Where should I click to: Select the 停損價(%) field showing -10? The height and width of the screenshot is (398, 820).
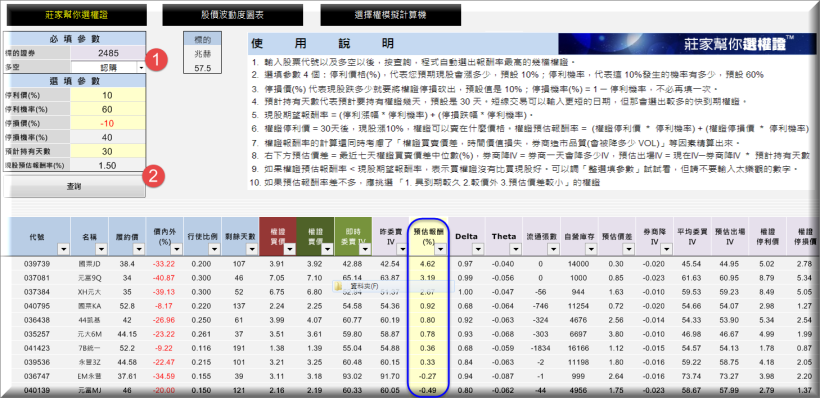point(108,123)
